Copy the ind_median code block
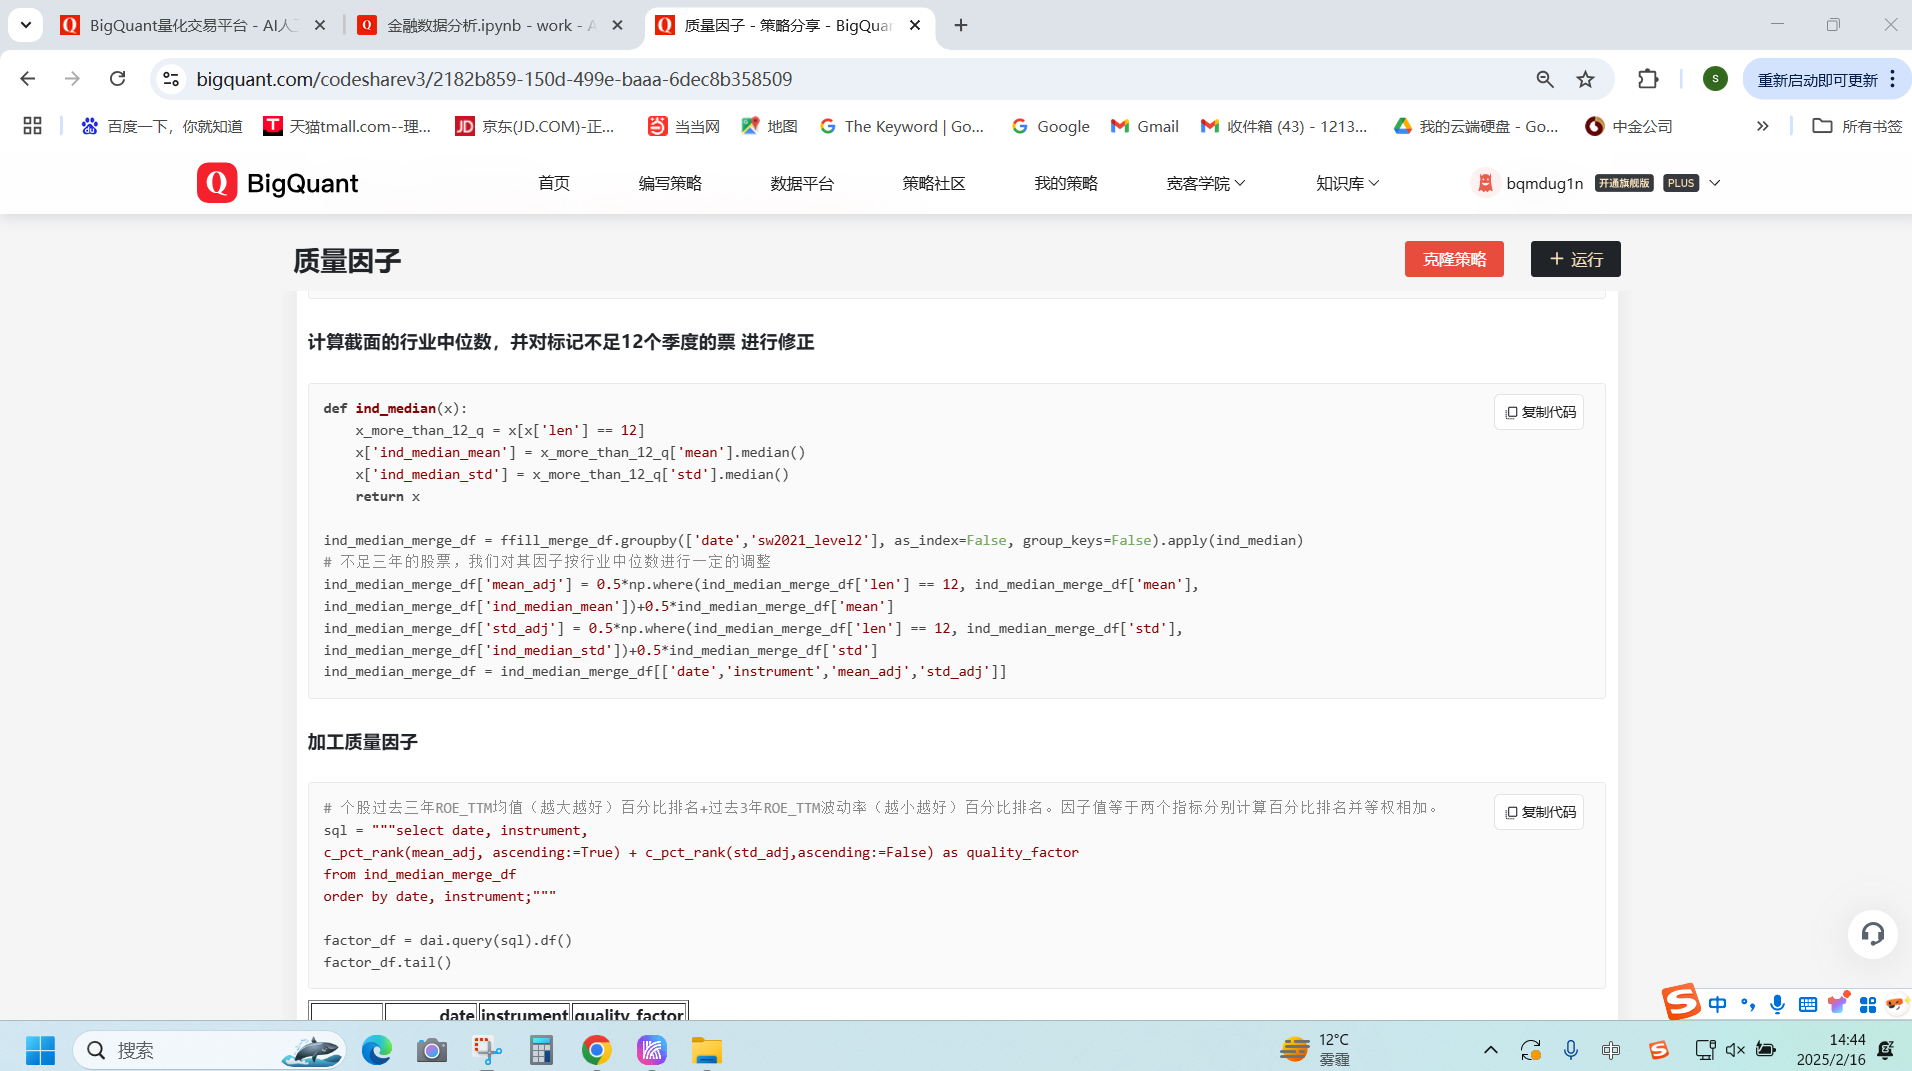1912x1071 pixels. point(1538,412)
